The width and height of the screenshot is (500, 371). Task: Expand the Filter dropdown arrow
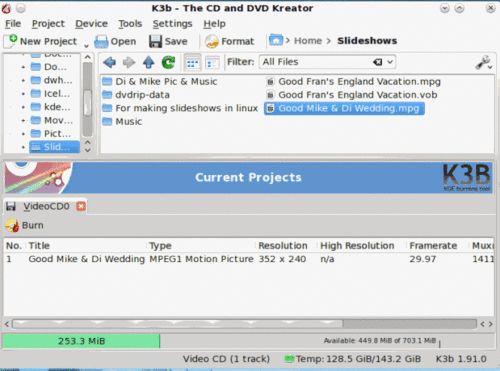(390, 62)
